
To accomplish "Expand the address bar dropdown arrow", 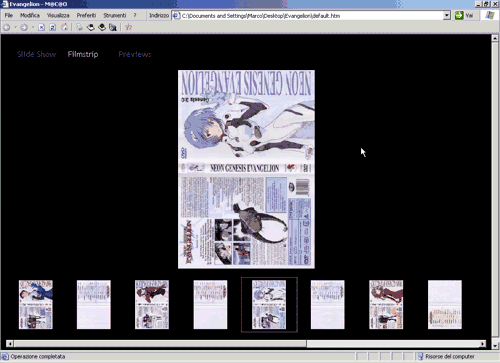I will click(x=447, y=15).
